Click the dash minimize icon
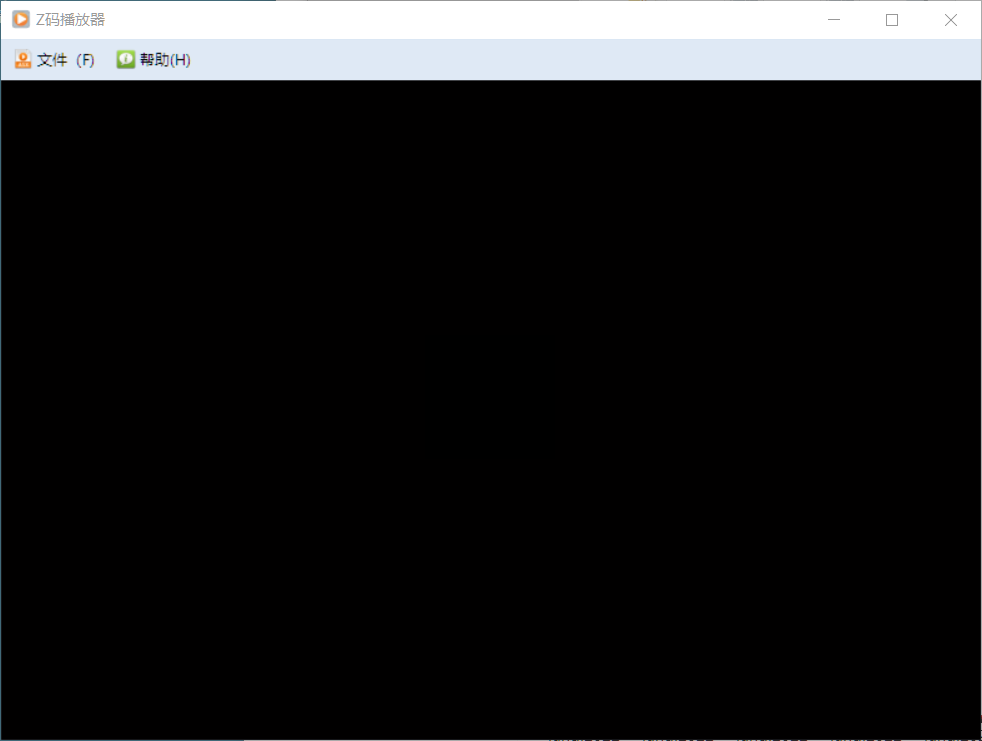The height and width of the screenshot is (741, 982). 834,19
